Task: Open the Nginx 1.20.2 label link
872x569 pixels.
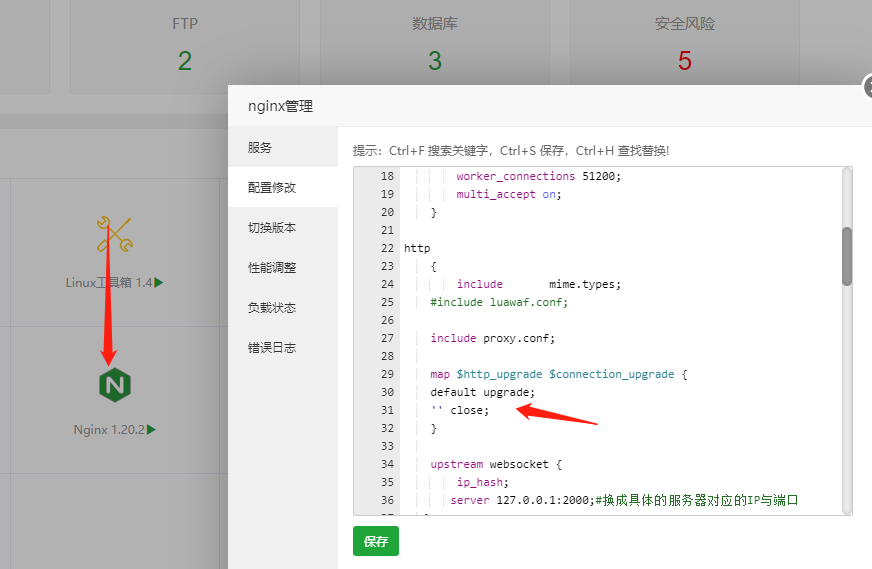Action: point(109,429)
